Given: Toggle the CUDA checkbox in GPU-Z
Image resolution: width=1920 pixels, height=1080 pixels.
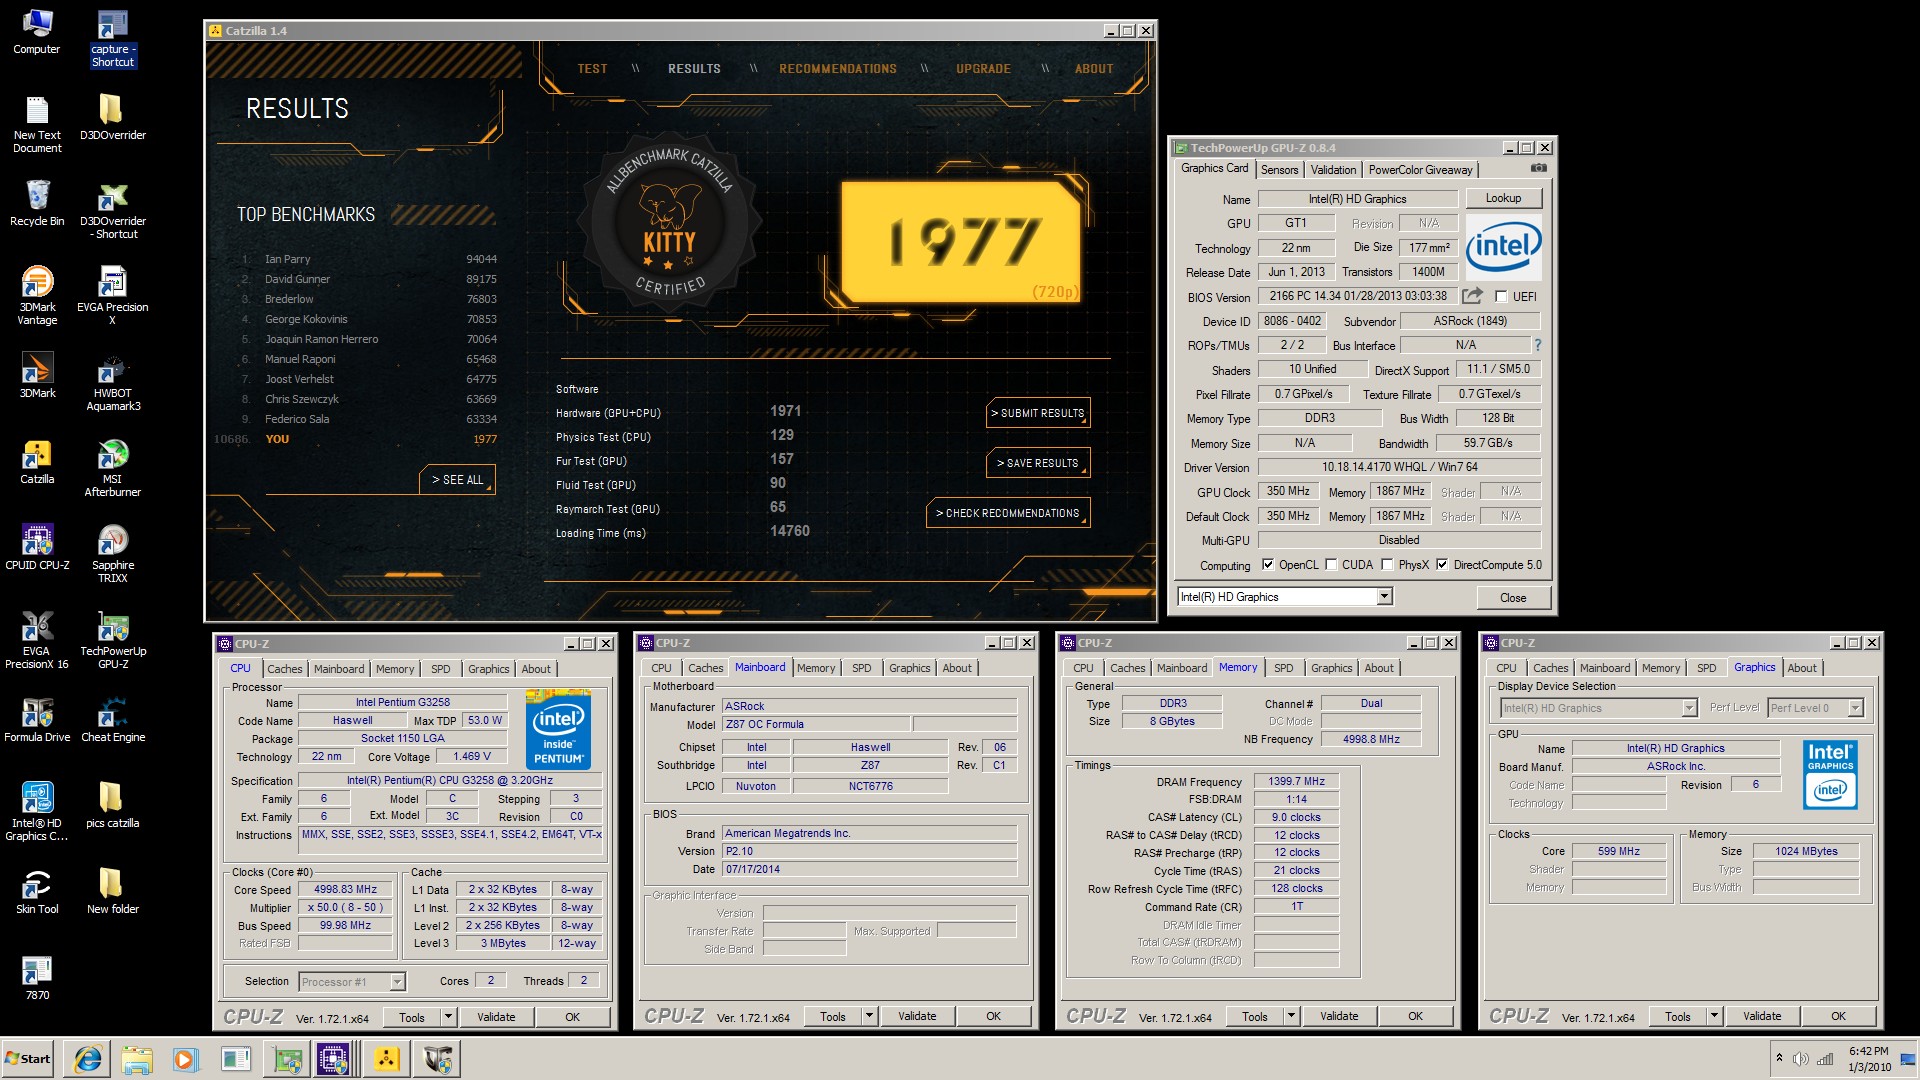Looking at the screenshot, I should coord(1331,564).
